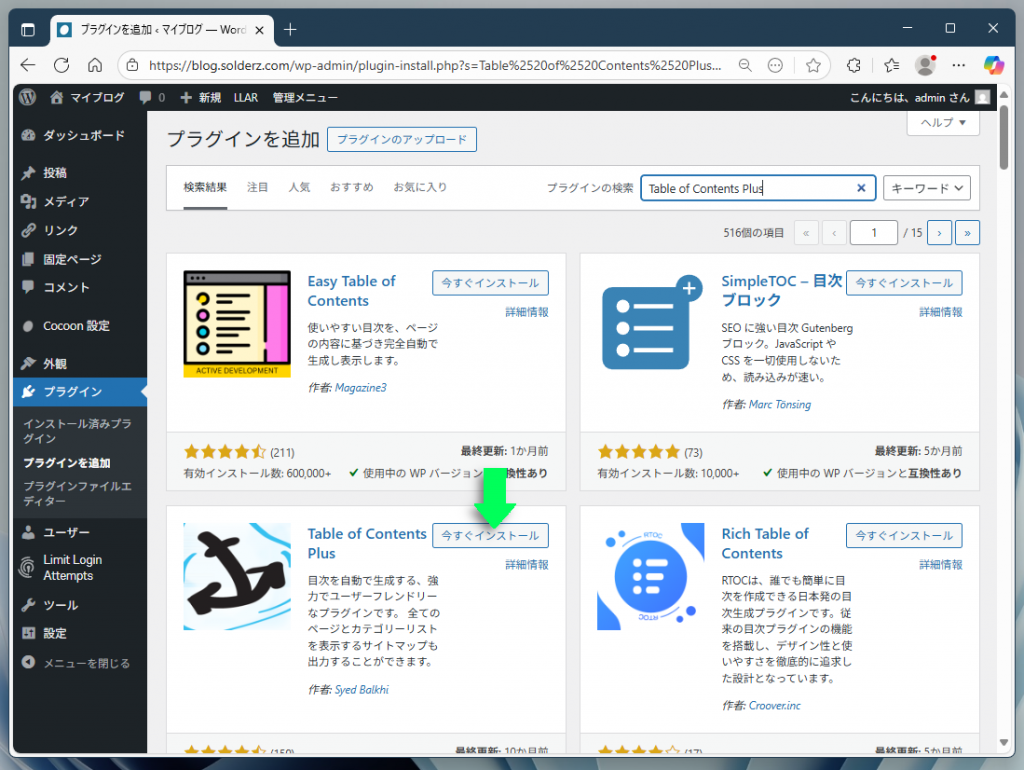The image size is (1024, 770).
Task: Open the ダッシュボード gauge icon in the sidebar
Action: pos(29,135)
